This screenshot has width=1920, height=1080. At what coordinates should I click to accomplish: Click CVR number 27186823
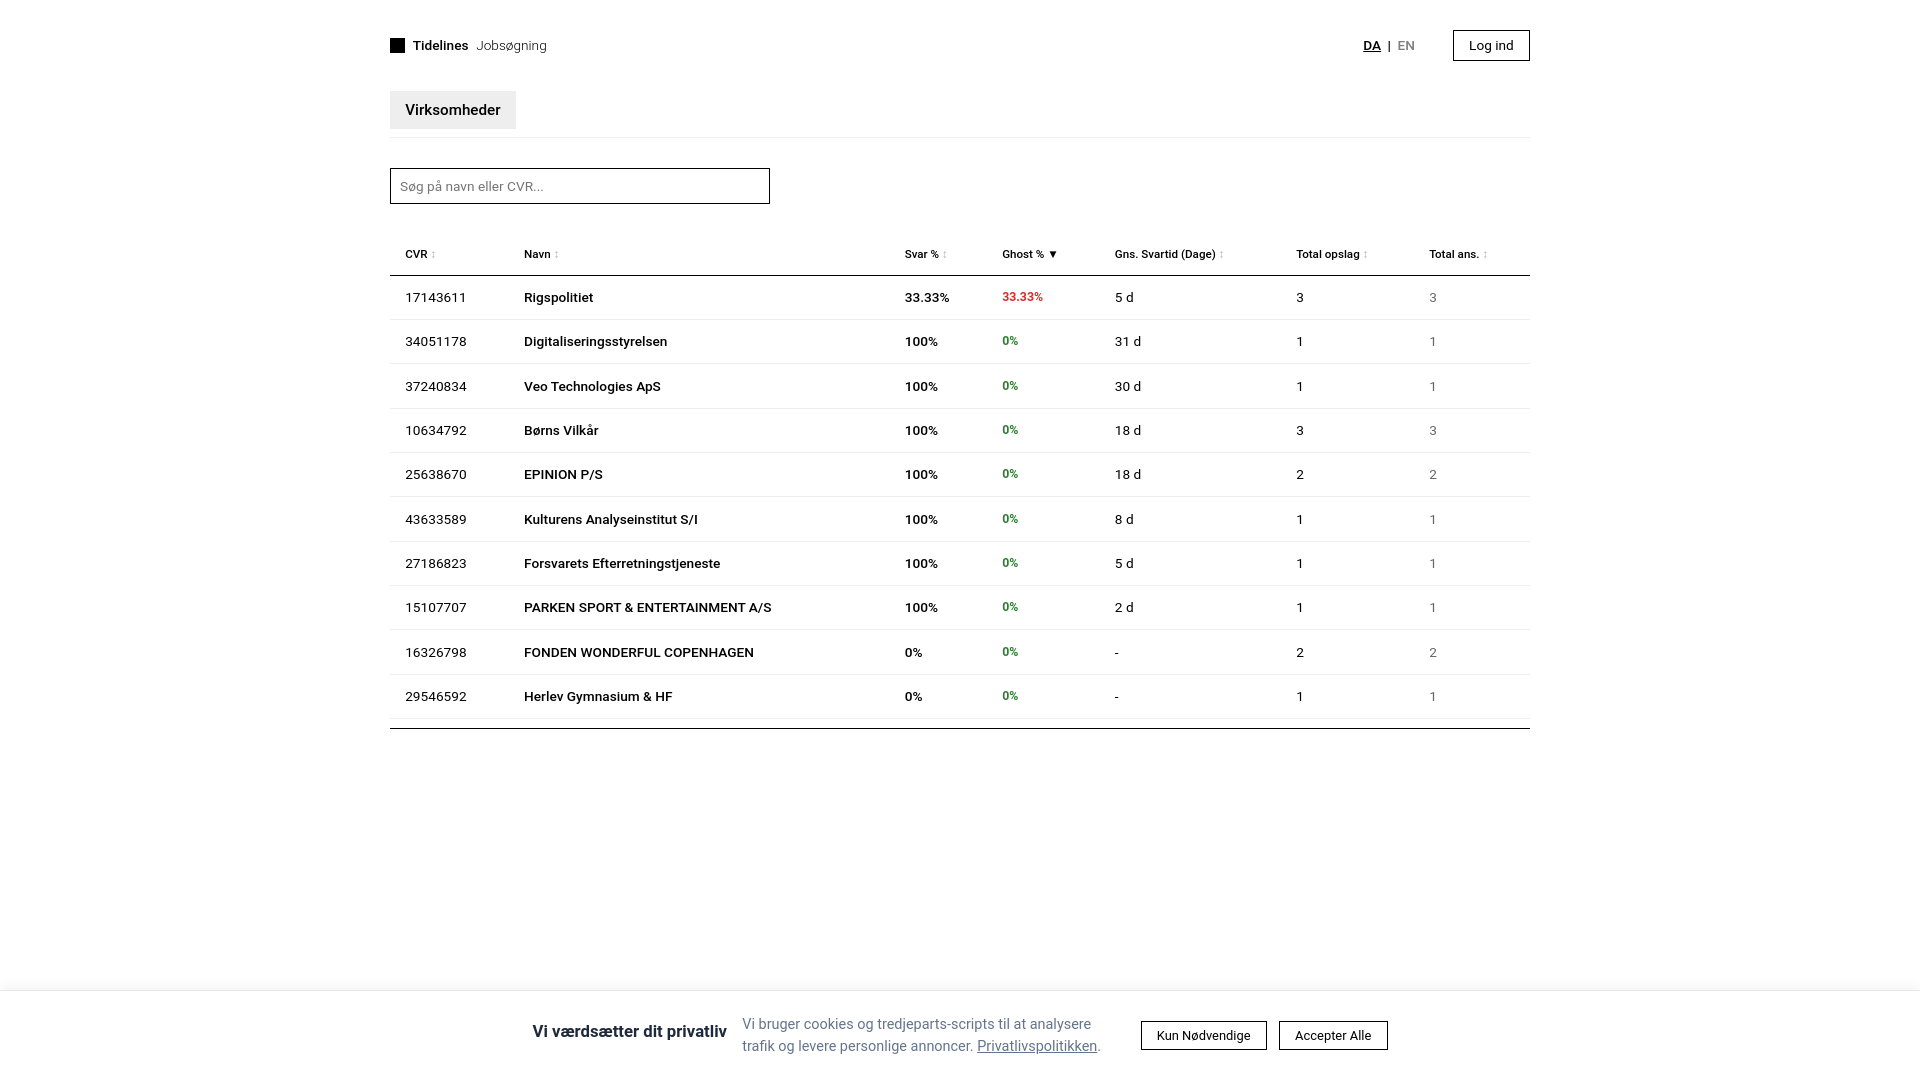tap(436, 564)
